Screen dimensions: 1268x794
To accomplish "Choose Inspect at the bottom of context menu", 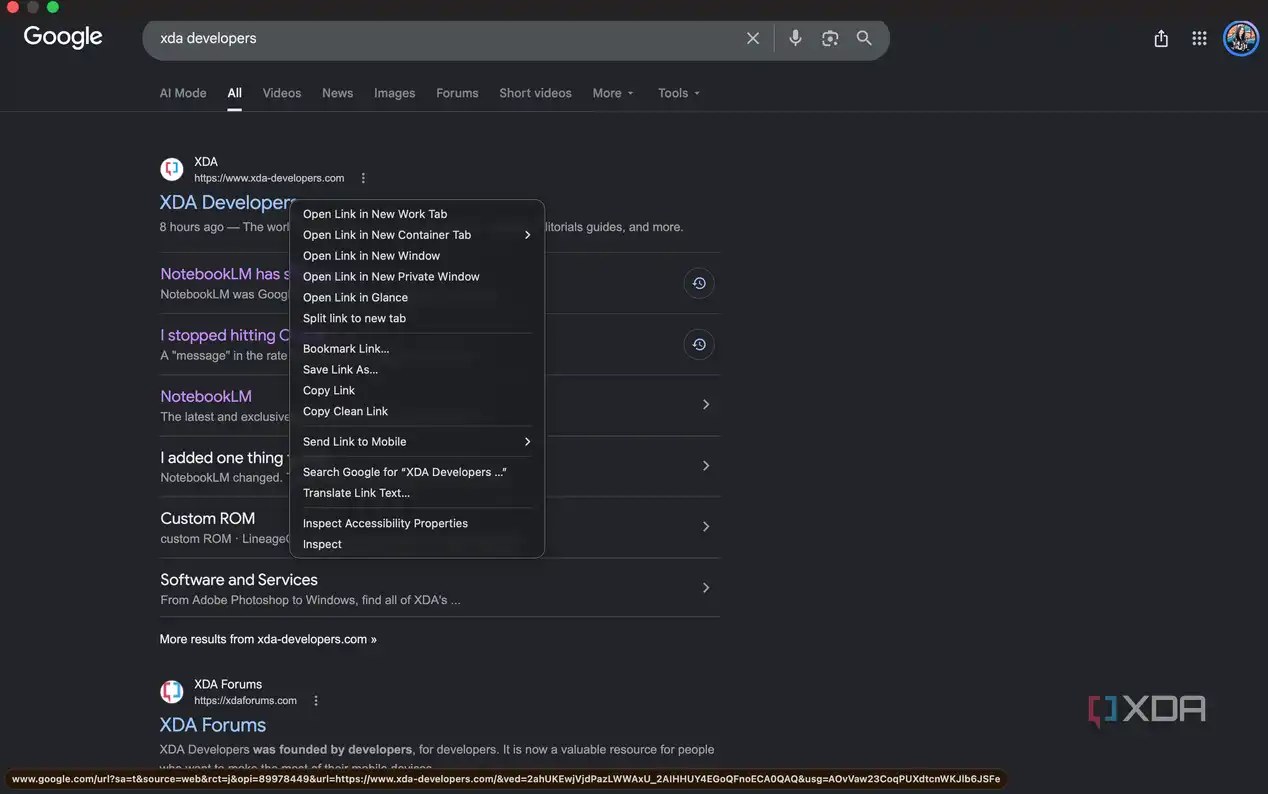I will click(x=417, y=545).
